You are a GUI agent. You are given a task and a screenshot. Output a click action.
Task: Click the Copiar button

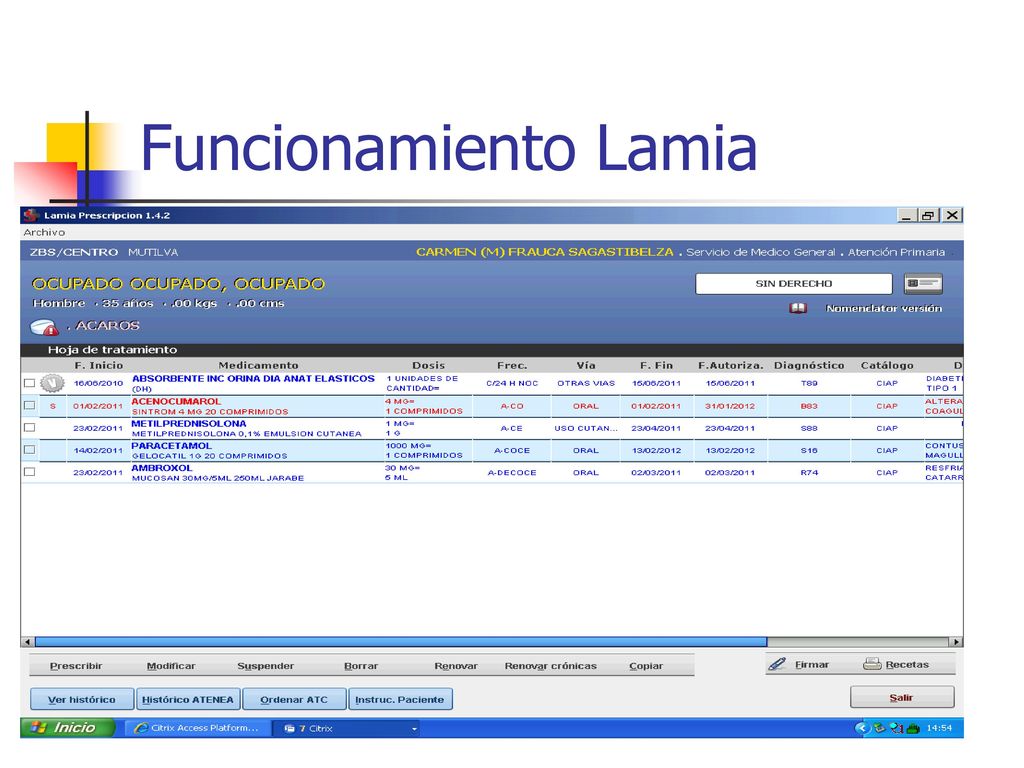[x=646, y=665]
